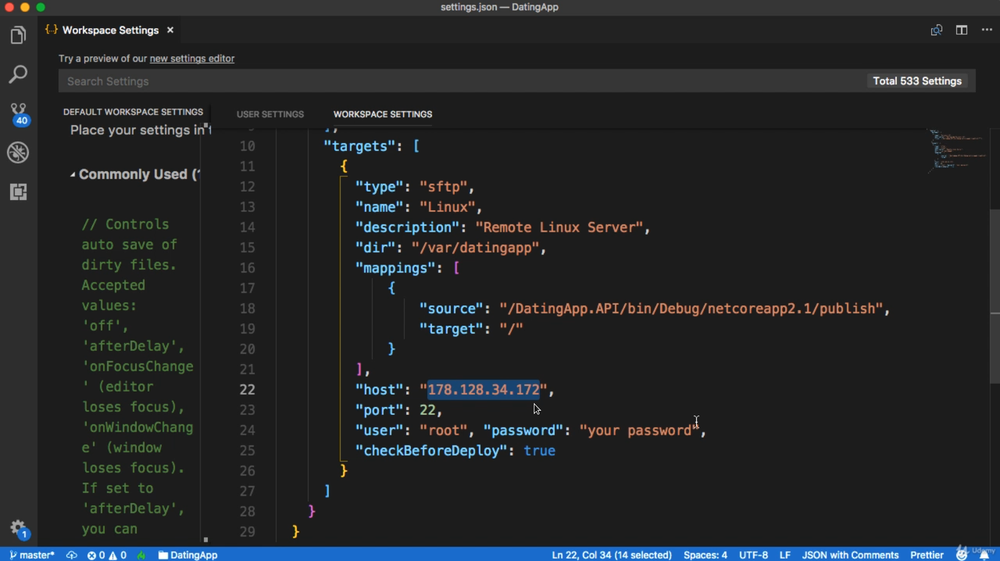Click the Synchronize Changes cloud icon
1000x561 pixels.
click(71, 555)
